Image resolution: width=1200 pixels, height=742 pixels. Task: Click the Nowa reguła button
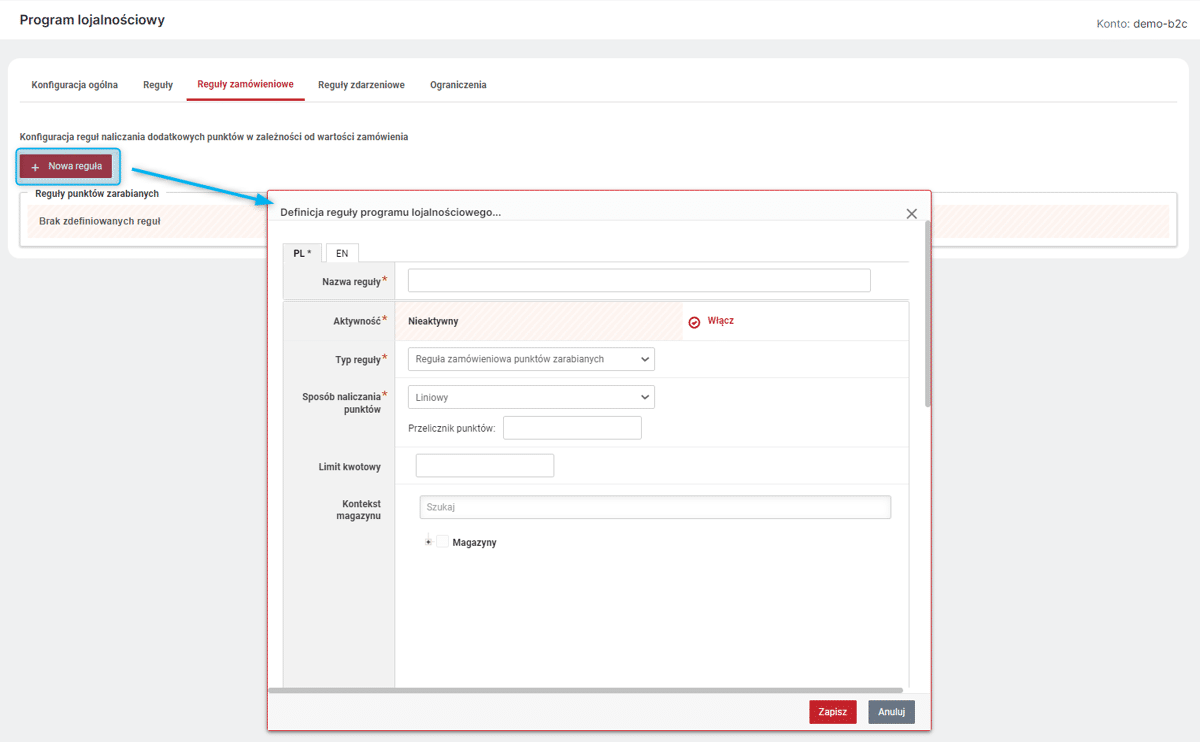click(x=66, y=166)
